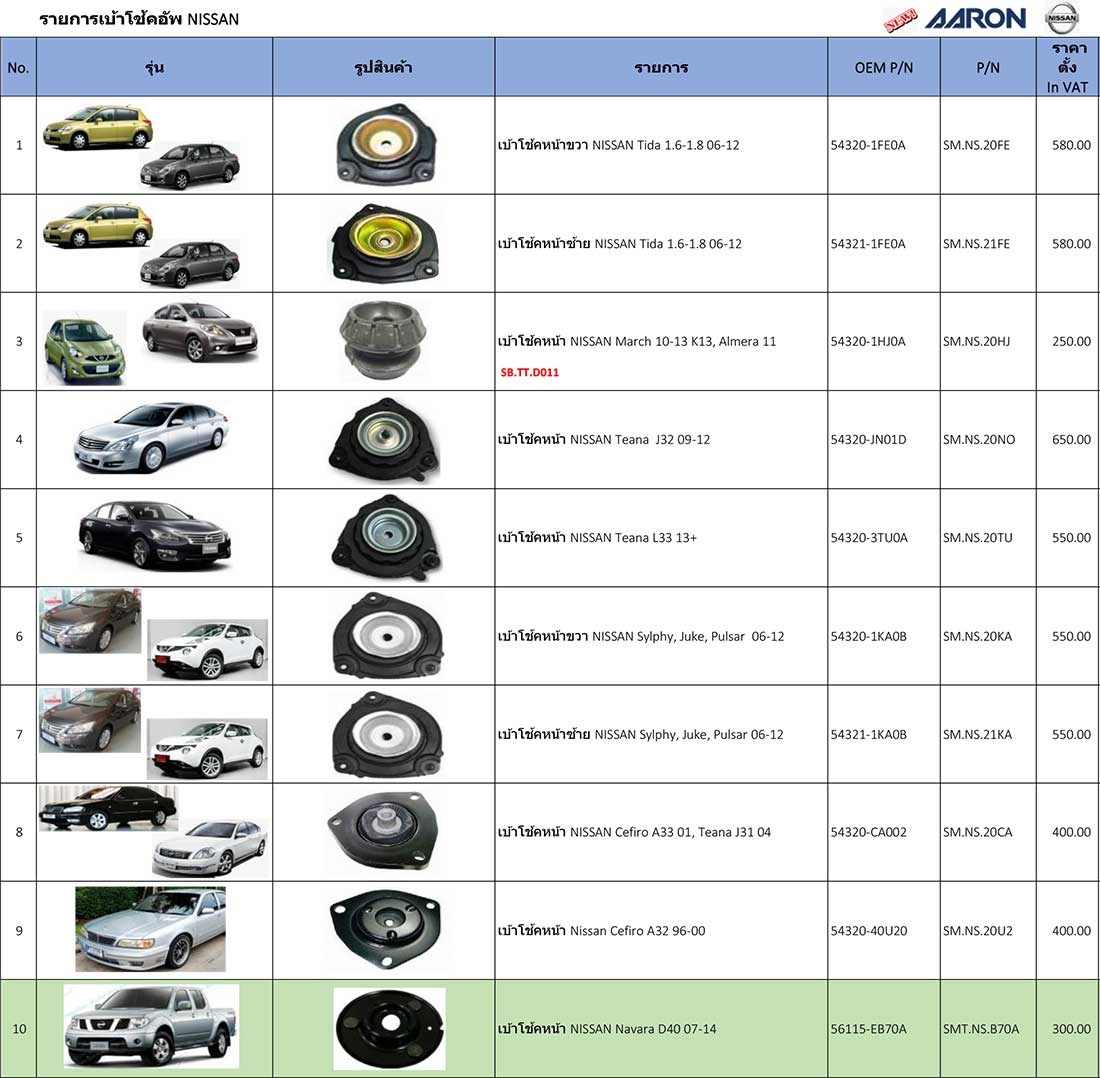
Task: Click OEM number 54320-1HJ0A
Action: click(x=868, y=342)
